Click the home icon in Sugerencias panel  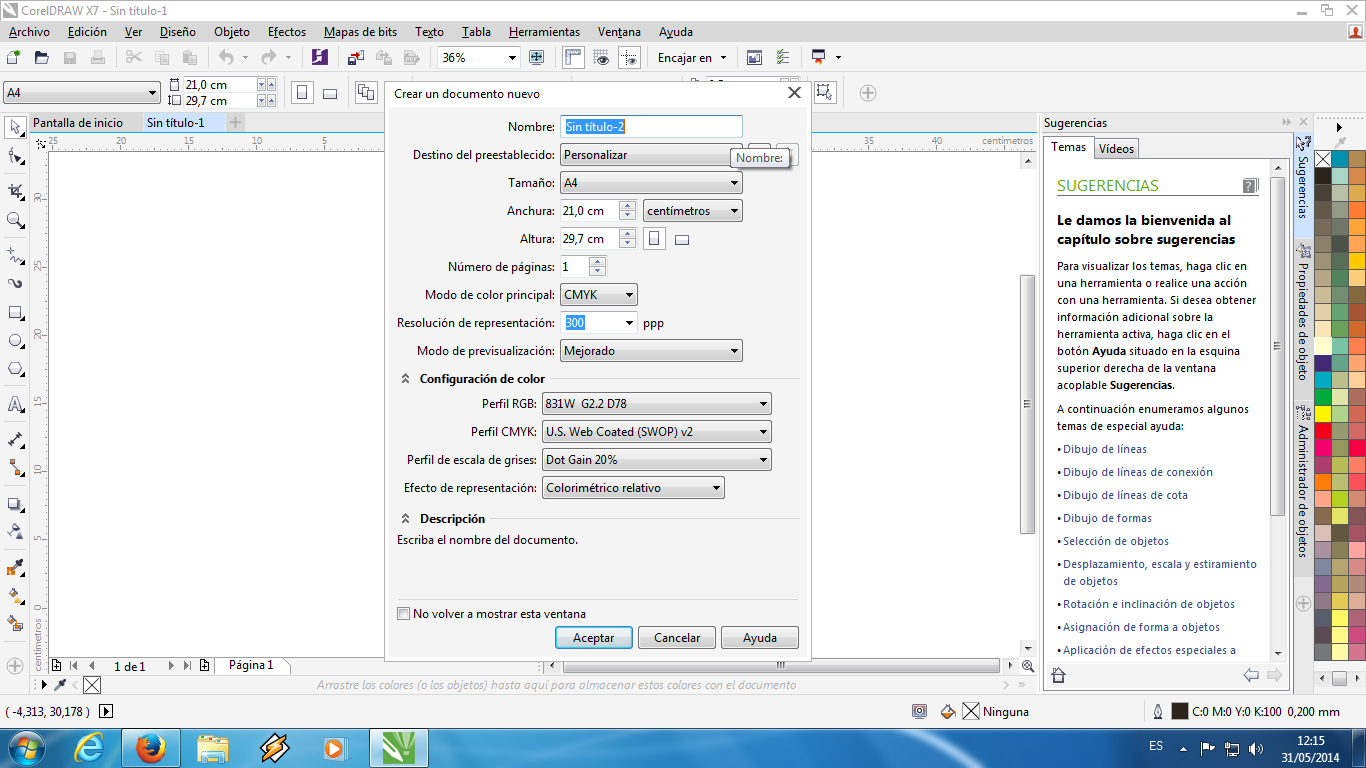[1058, 676]
